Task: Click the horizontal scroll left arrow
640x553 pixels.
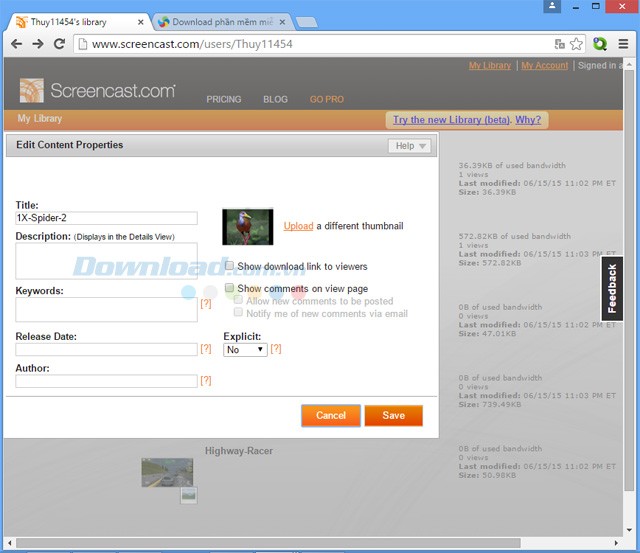Action: (10, 543)
